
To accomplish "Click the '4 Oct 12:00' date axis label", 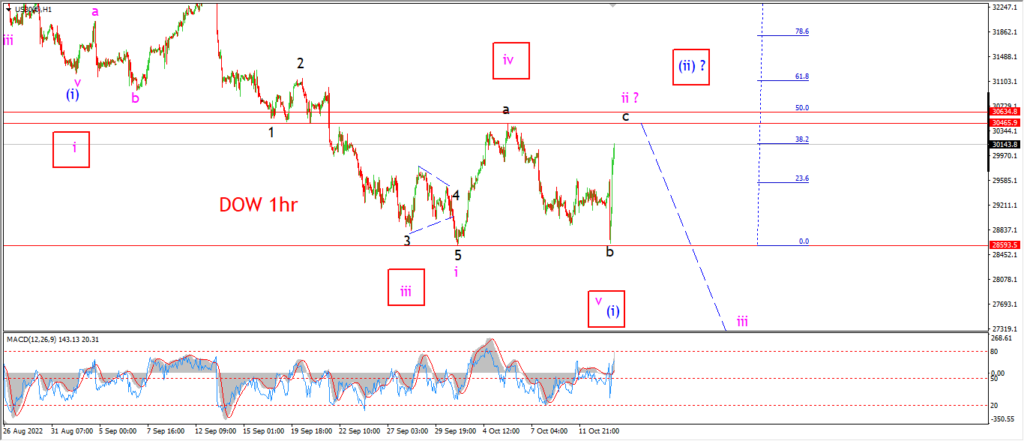I will 502,432.
